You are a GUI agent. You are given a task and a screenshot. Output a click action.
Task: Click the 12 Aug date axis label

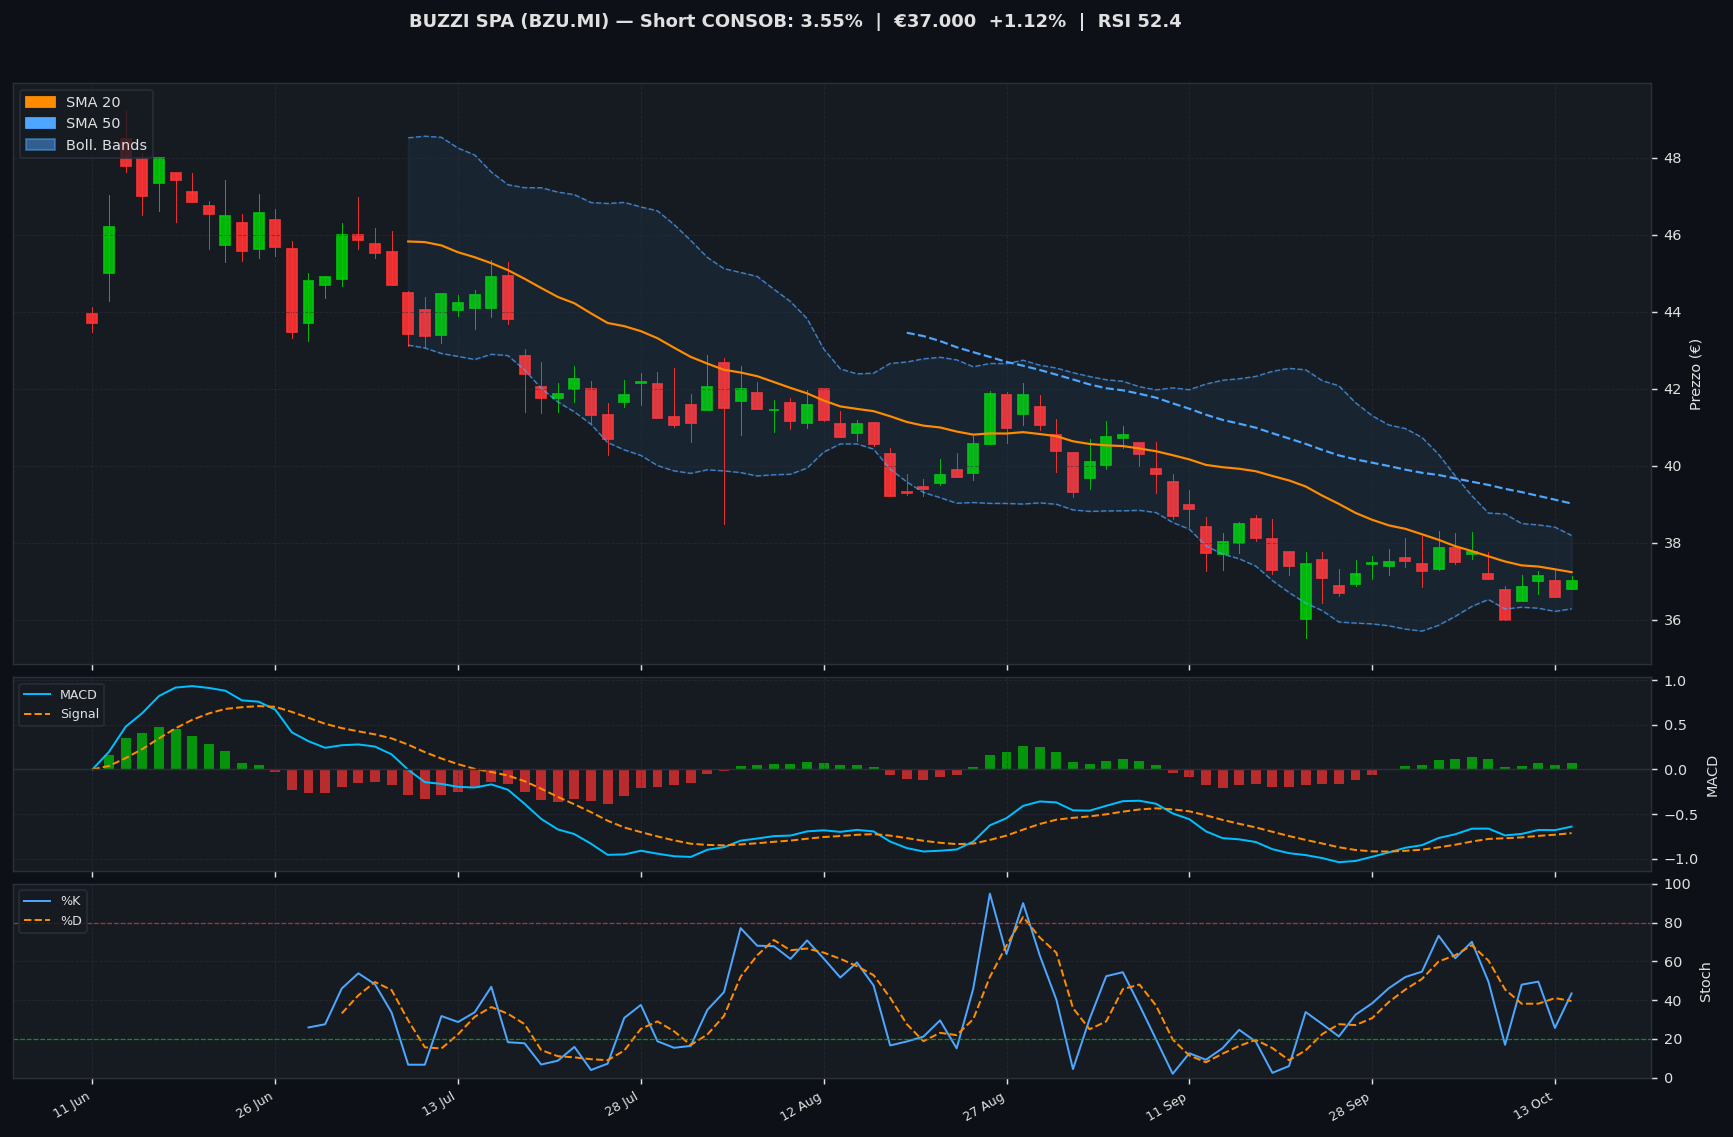click(x=803, y=1105)
